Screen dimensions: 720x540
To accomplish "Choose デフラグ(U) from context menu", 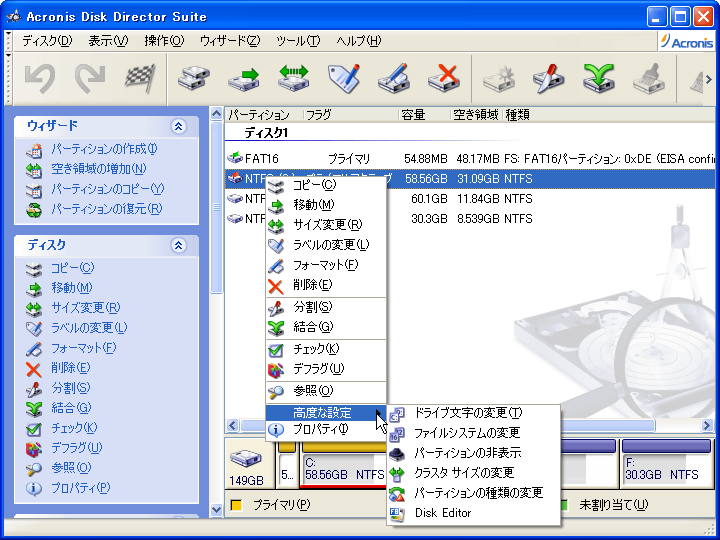I will pos(326,369).
